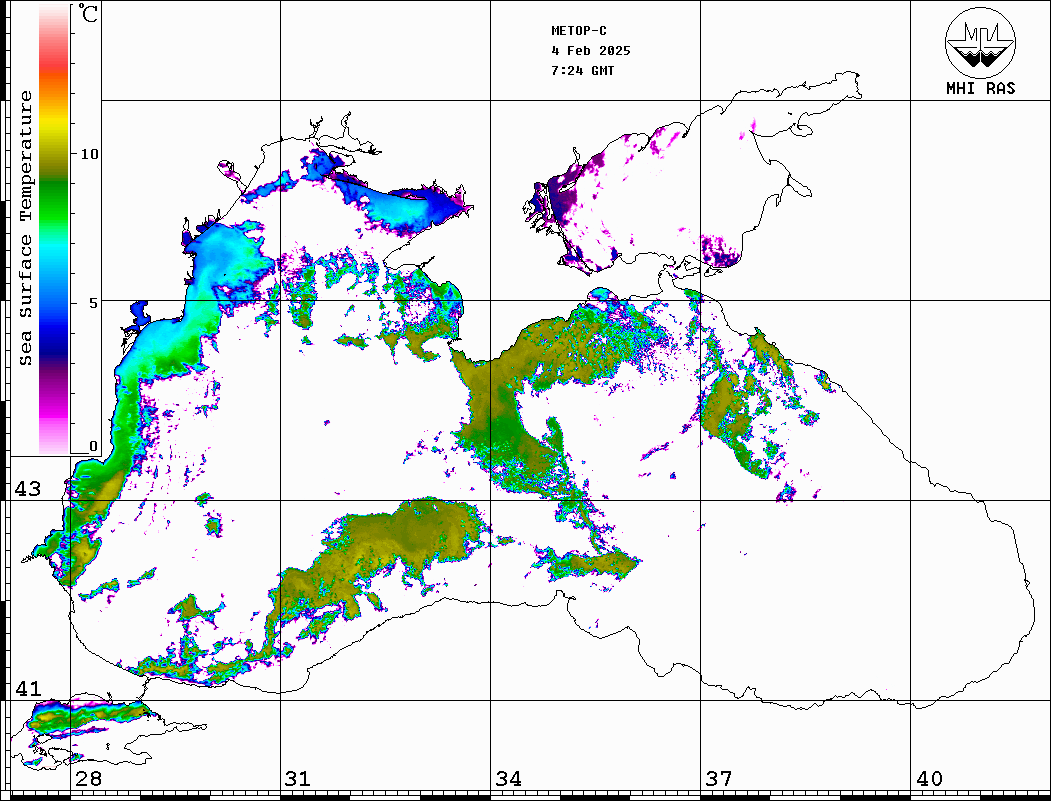Click the '4 Feb 2025' date text
This screenshot has width=1051, height=801.
point(591,51)
